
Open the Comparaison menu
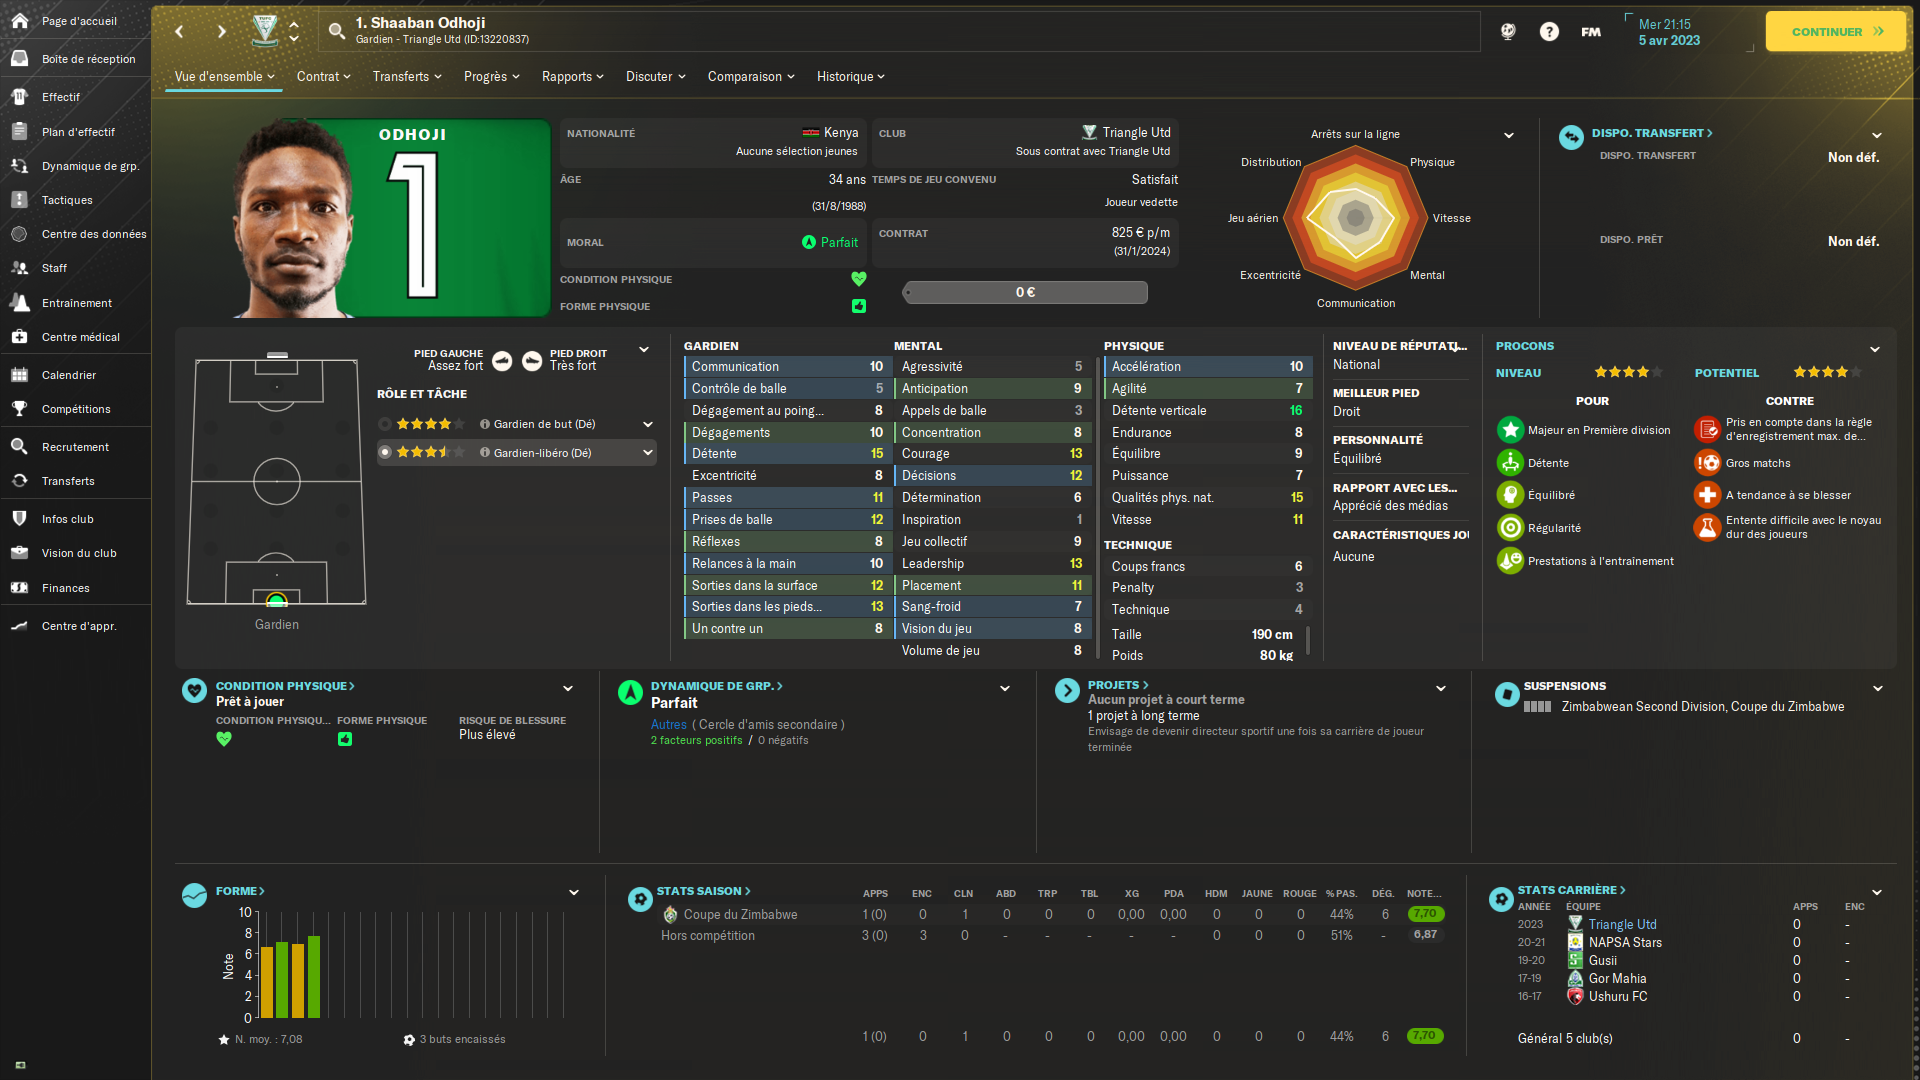click(751, 77)
